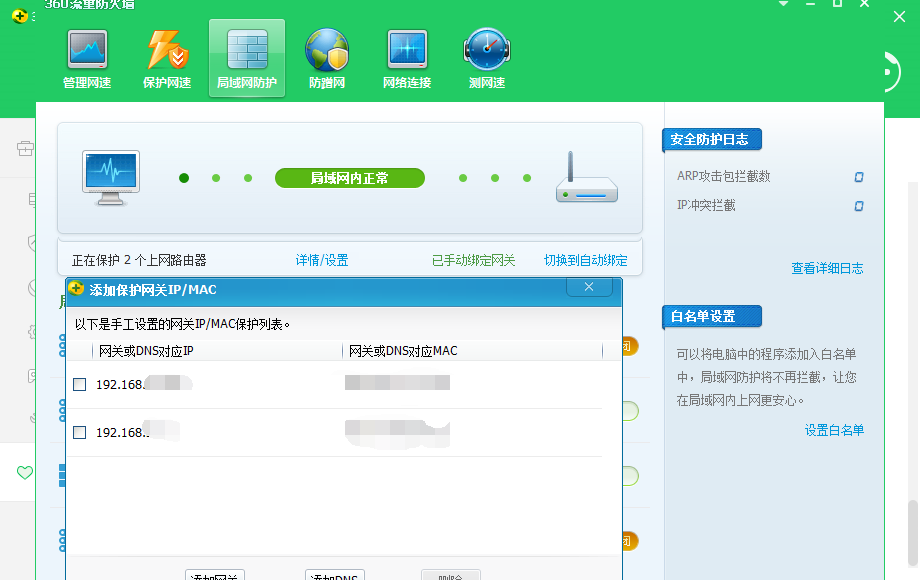Click the computer monitor icon
Viewport: 920px width, 580px height.
click(111, 178)
